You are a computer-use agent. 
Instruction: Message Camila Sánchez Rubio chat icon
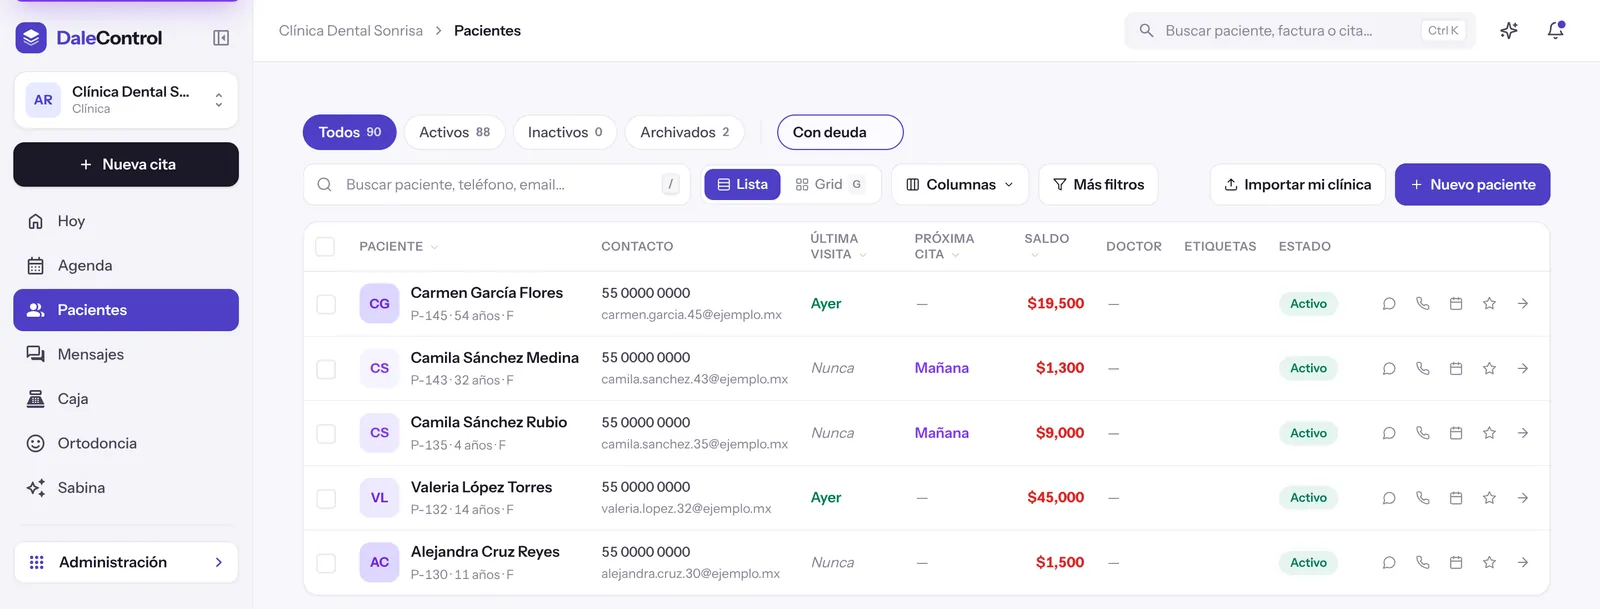pyautogui.click(x=1389, y=433)
